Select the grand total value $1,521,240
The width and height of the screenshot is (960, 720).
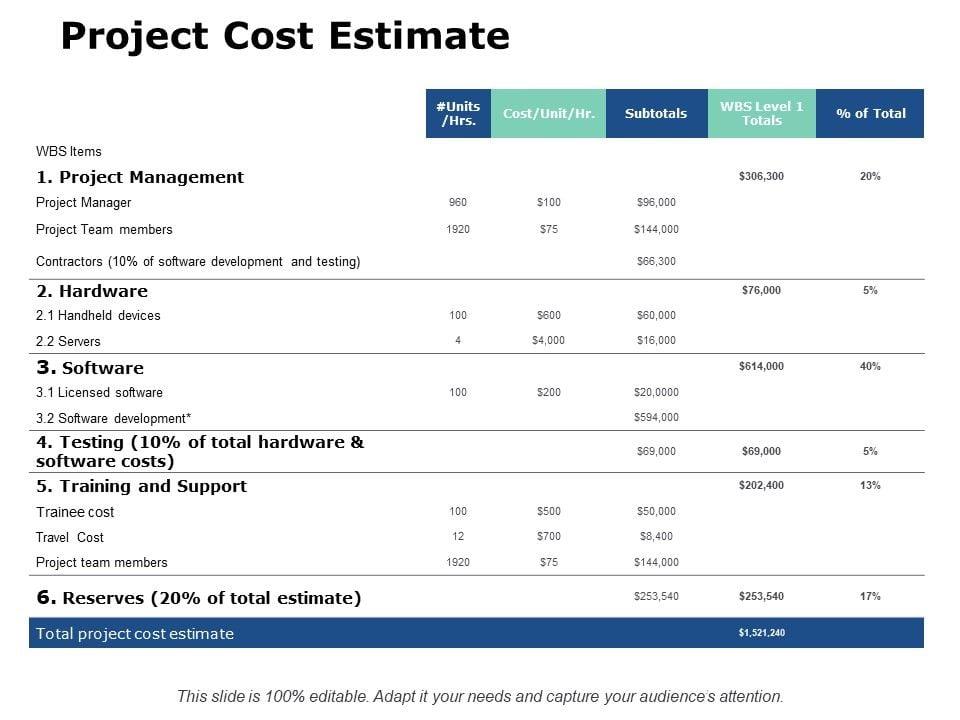[762, 633]
